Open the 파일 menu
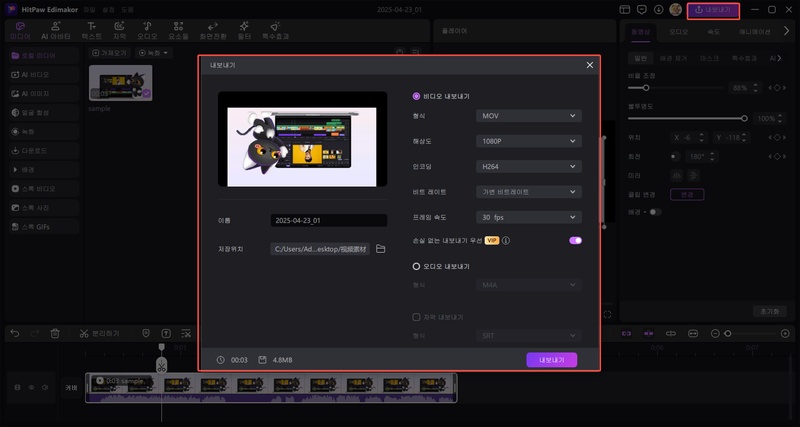This screenshot has width=800, height=427. [x=89, y=10]
